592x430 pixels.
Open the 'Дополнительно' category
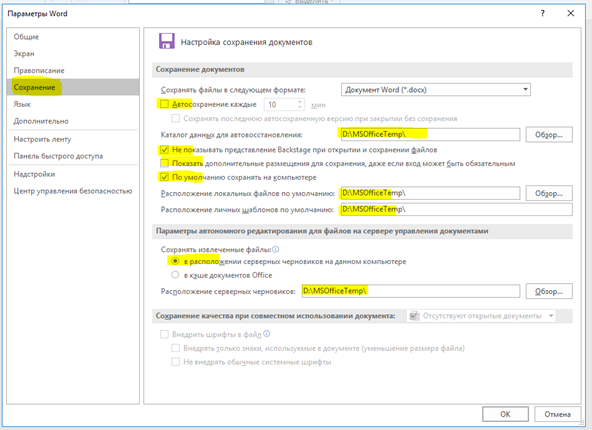point(73,121)
